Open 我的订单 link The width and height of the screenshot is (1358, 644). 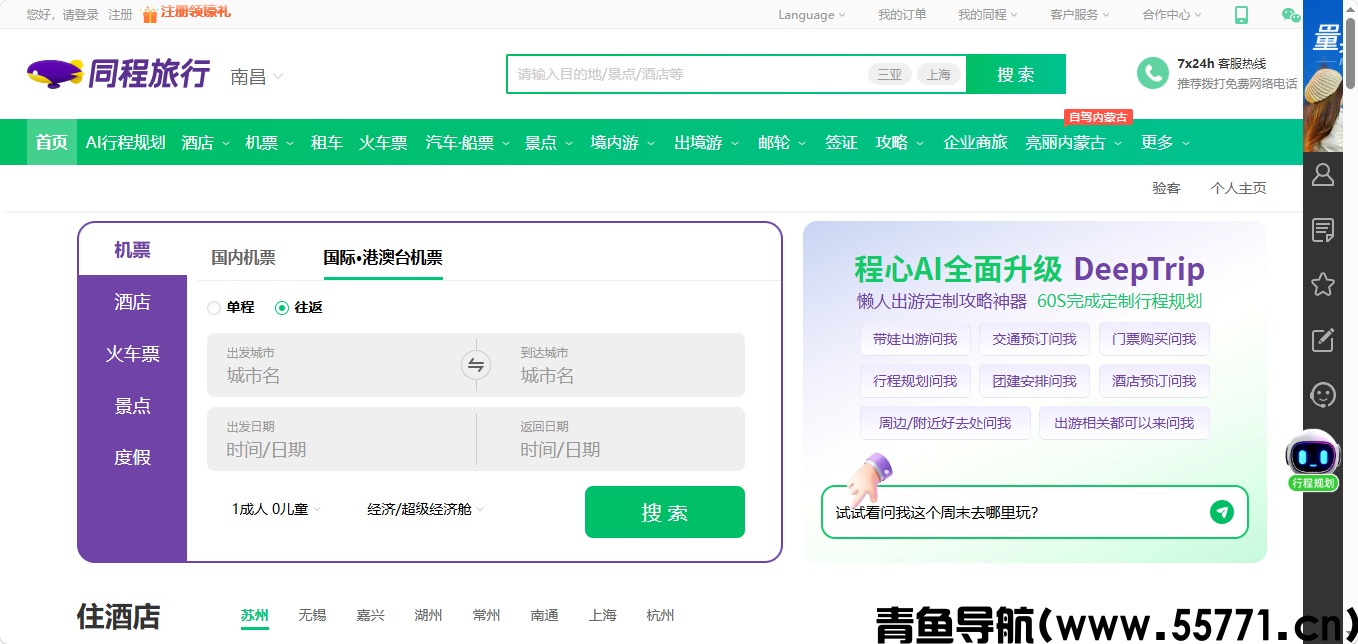(x=902, y=15)
